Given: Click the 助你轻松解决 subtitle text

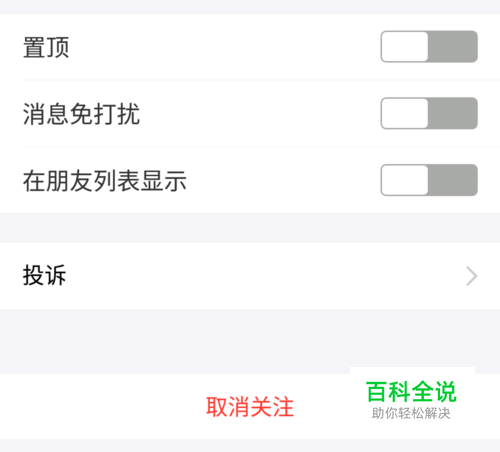Looking at the screenshot, I should point(411,413).
